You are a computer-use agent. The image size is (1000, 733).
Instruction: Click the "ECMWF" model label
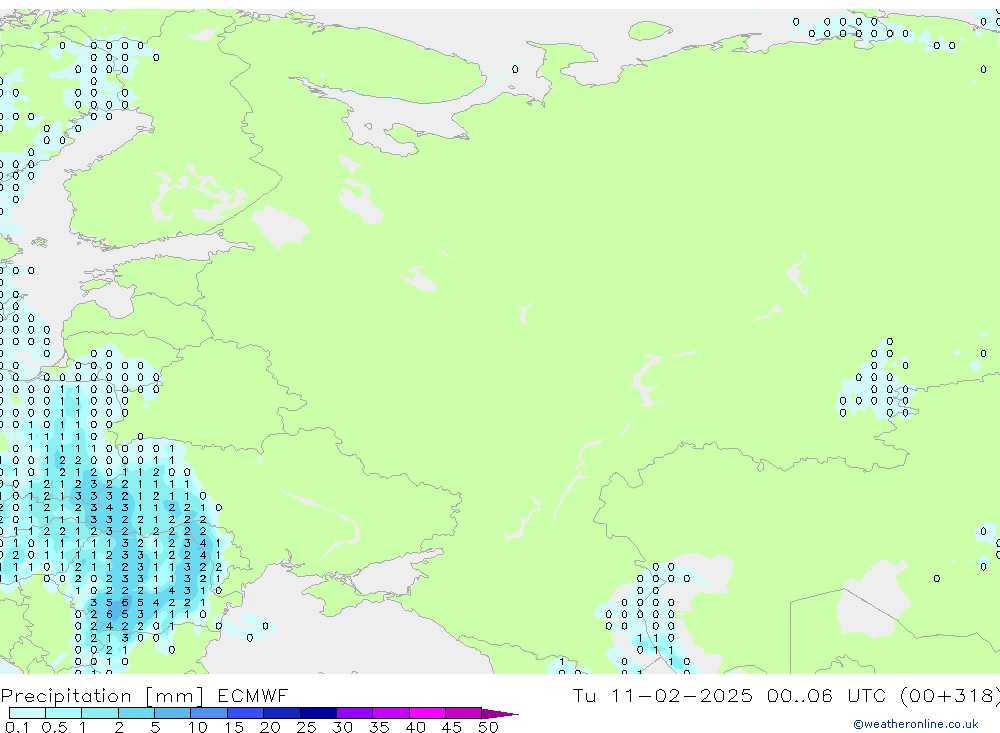253,695
